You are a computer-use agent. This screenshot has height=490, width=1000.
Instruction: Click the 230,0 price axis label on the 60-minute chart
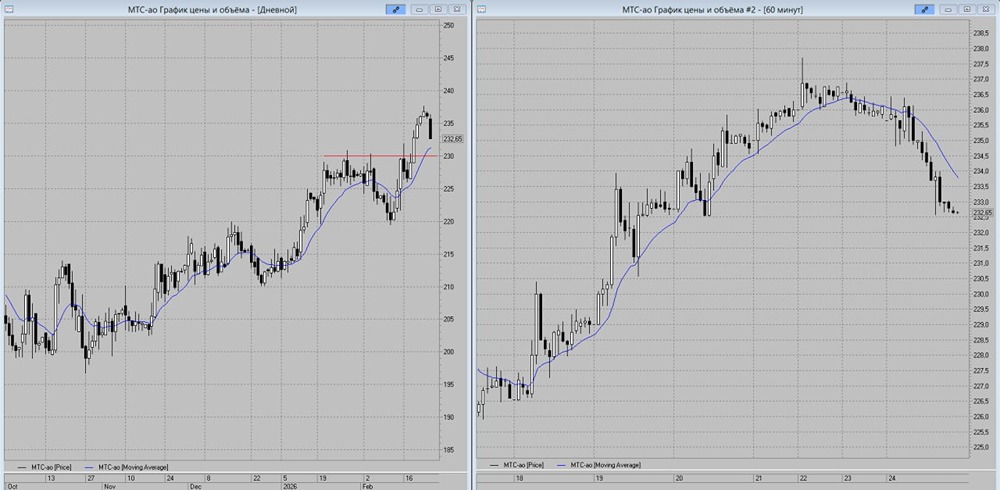pyautogui.click(x=981, y=294)
